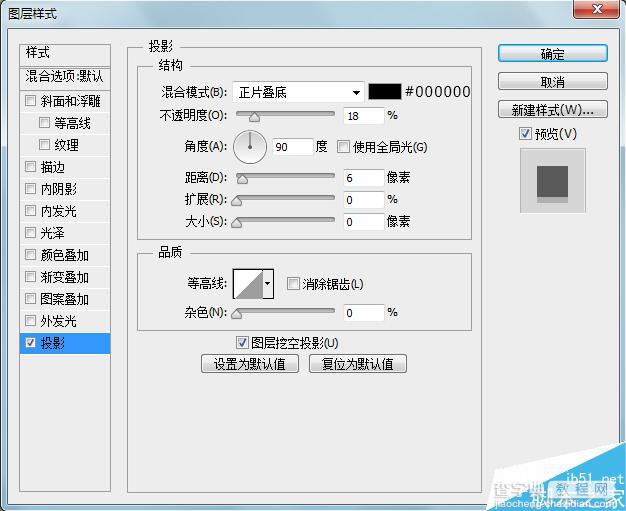Enable the 颜色叠加 checkbox

coord(30,254)
